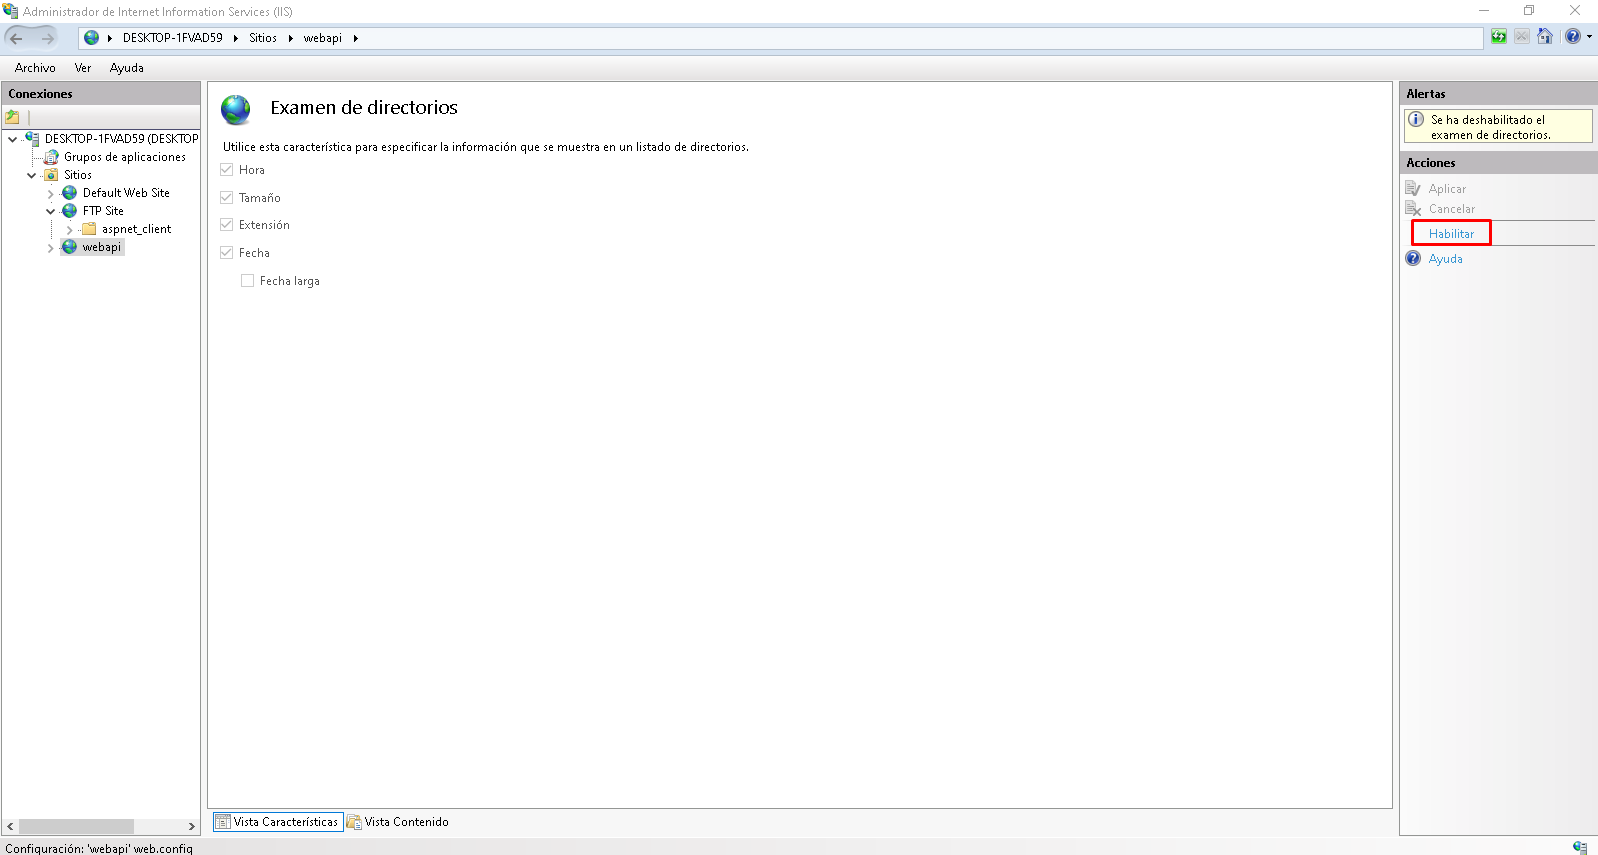Viewport: 1598px width, 855px height.
Task: Open the Archivo menu
Action: [35, 68]
